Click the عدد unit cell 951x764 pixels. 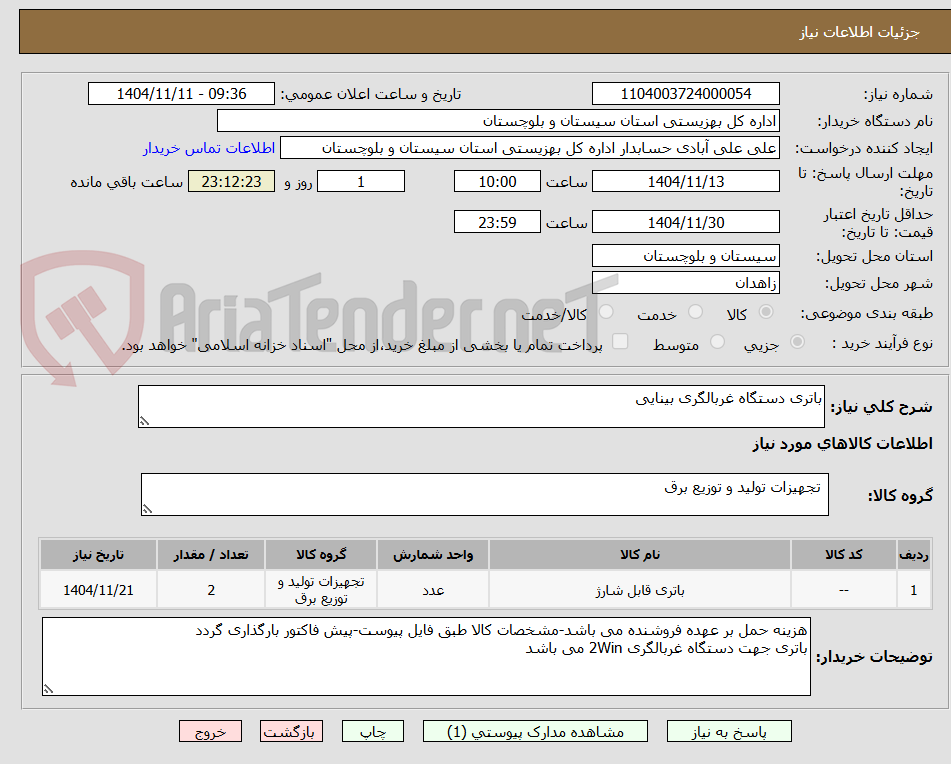coord(433,590)
